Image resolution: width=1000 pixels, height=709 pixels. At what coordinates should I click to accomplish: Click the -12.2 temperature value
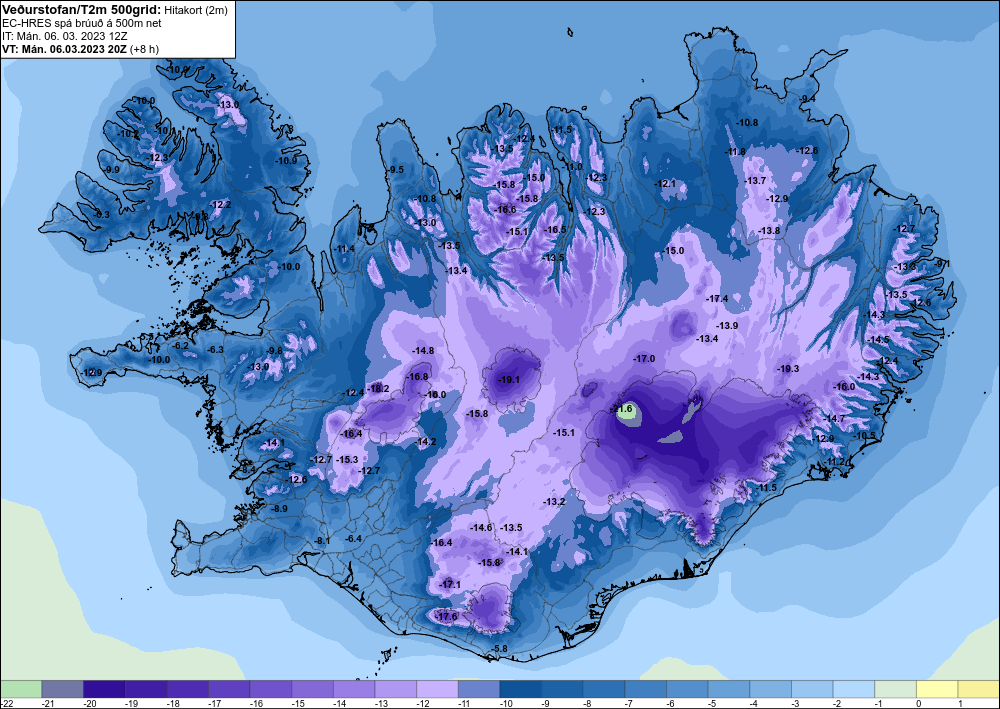[x=221, y=205]
